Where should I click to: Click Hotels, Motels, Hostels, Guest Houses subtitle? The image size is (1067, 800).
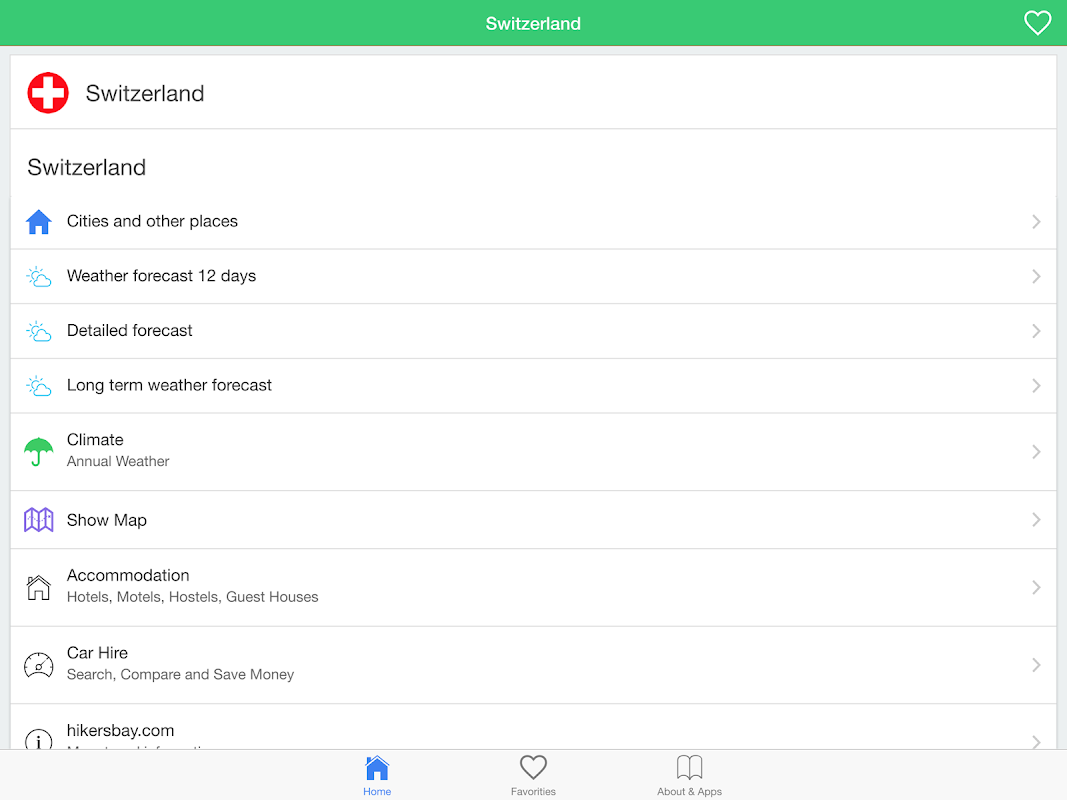tap(193, 597)
